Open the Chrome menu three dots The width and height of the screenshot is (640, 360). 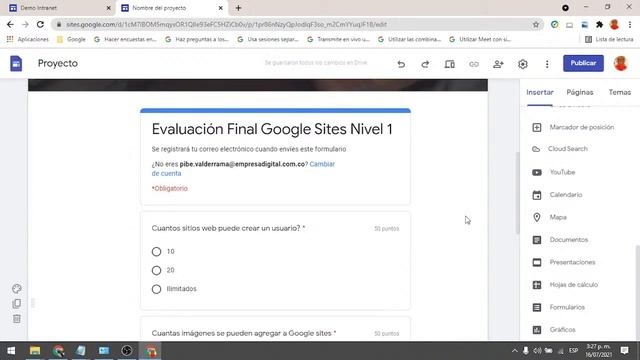(x=630, y=24)
